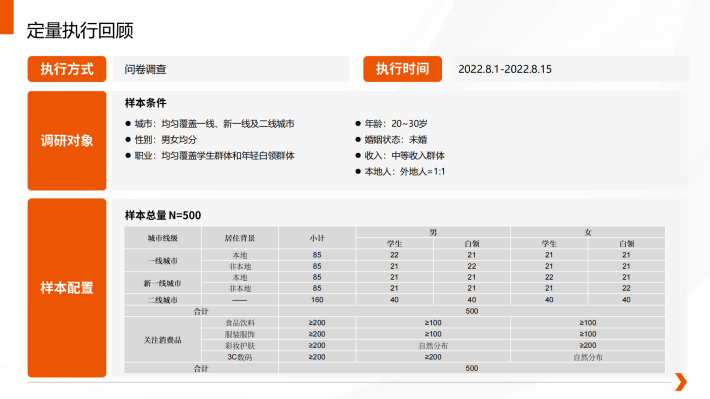Select the 居住背景 table header cell

tap(240, 238)
